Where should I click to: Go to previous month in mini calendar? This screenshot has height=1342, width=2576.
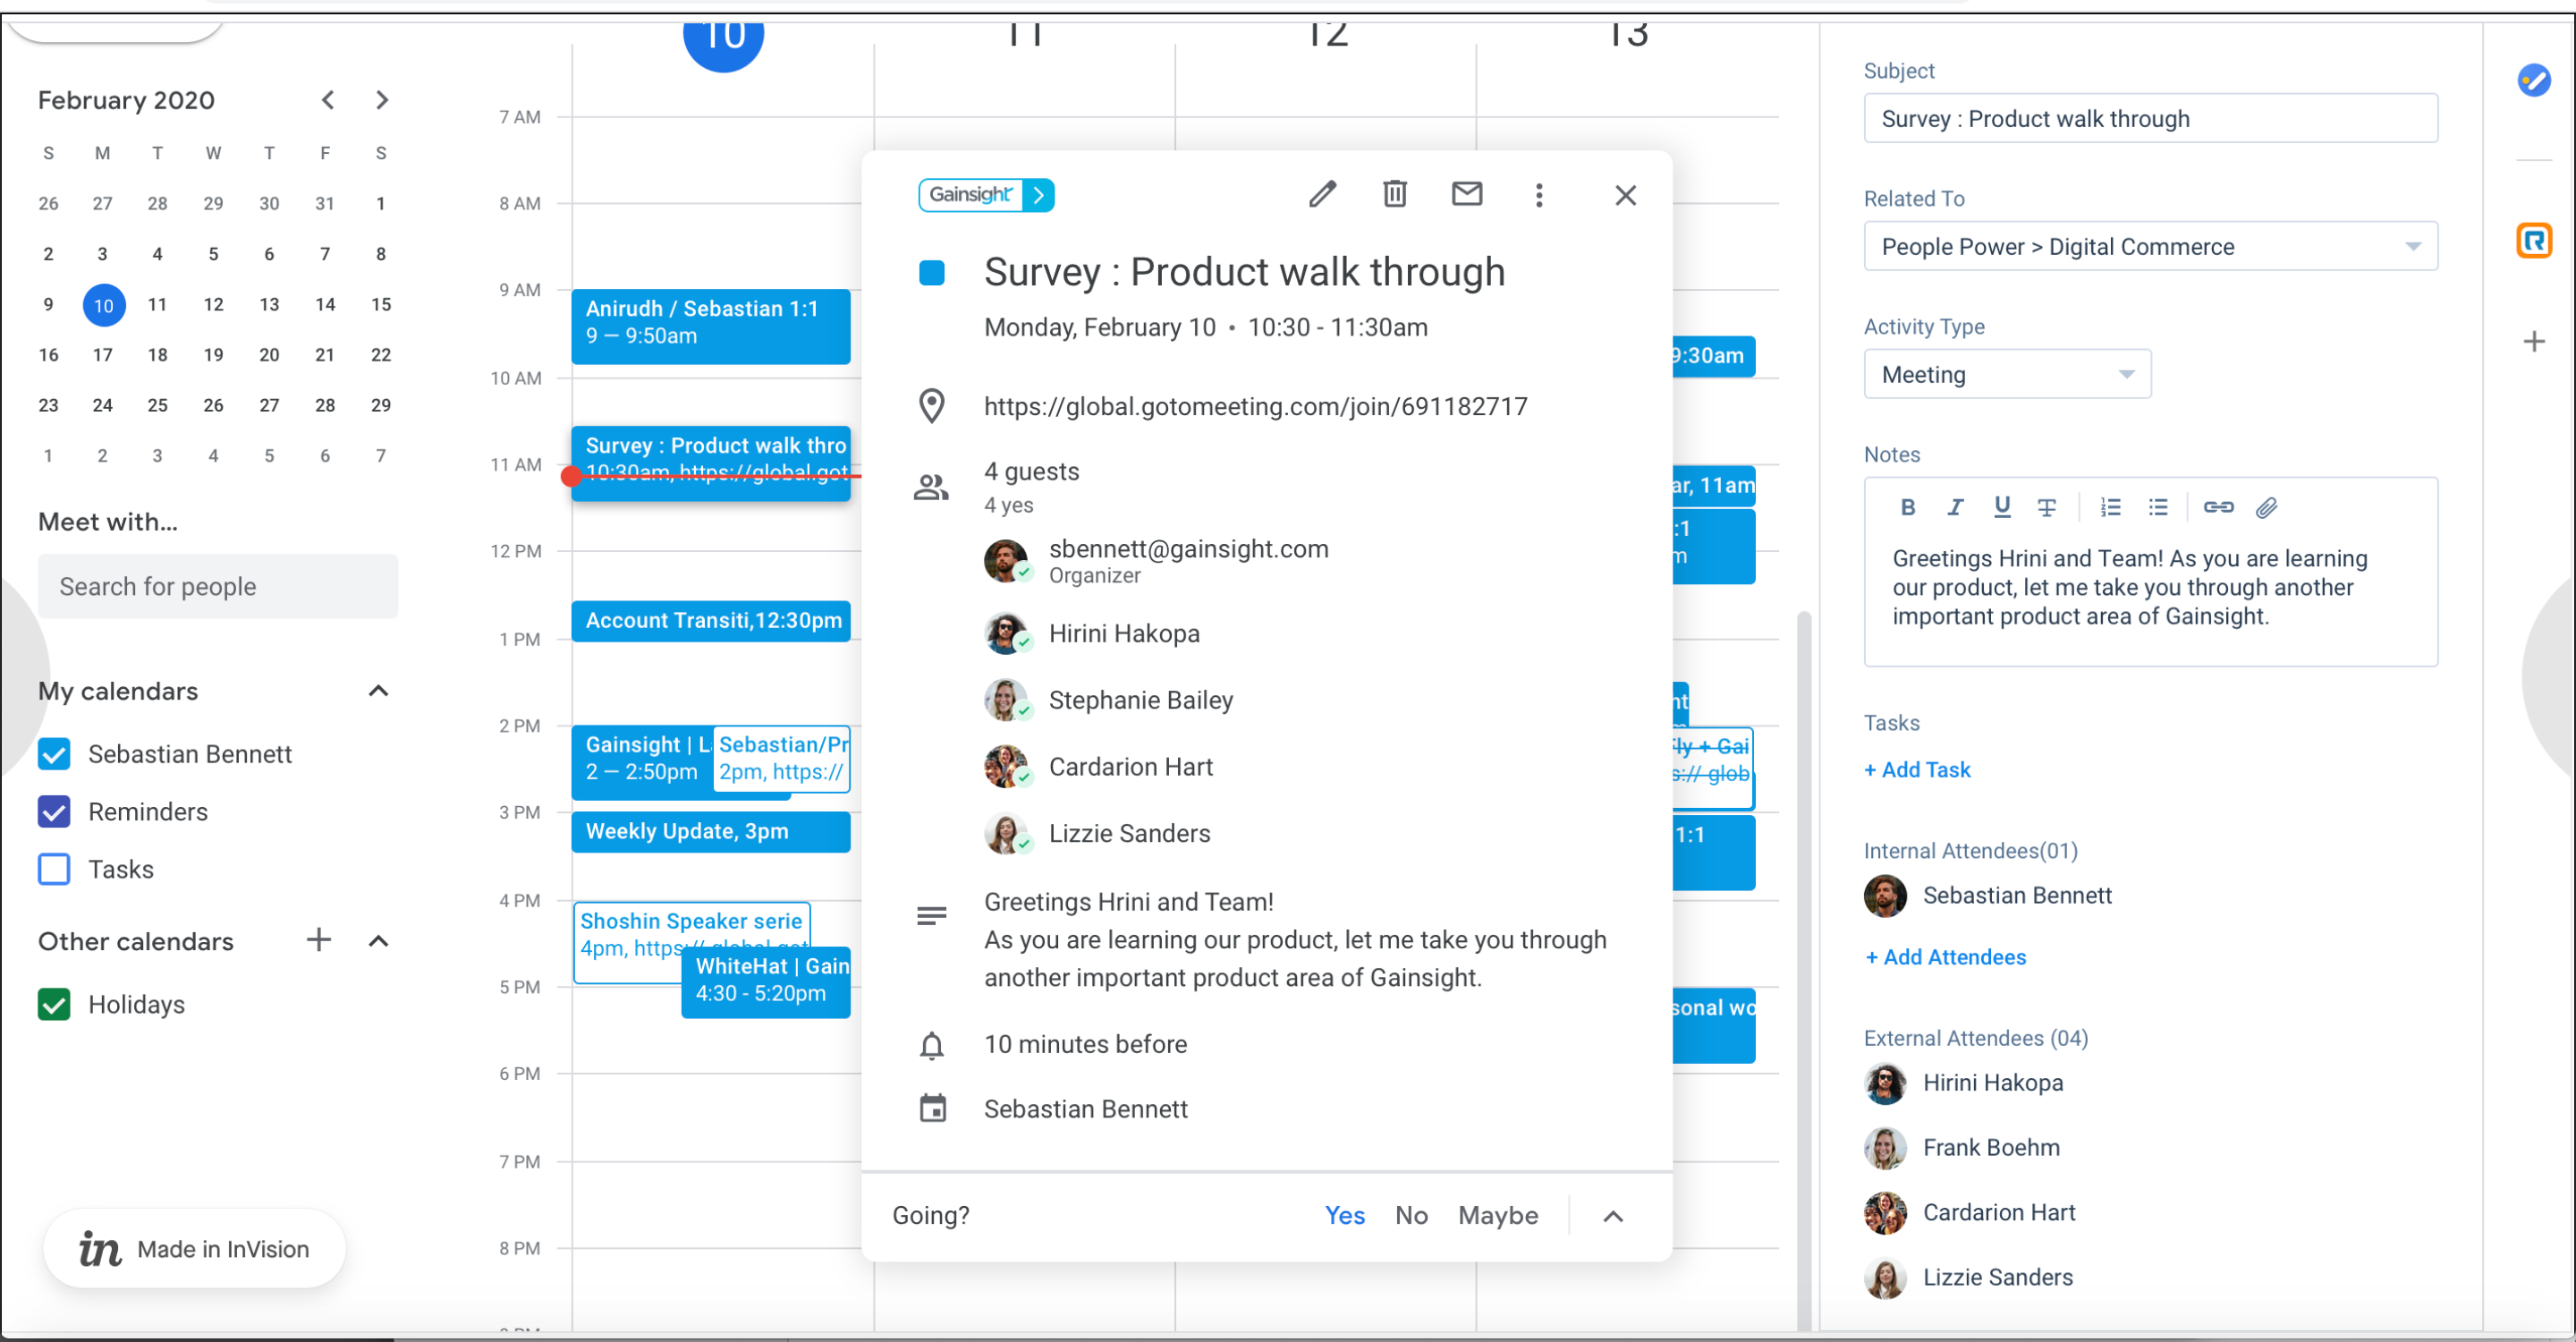327,100
